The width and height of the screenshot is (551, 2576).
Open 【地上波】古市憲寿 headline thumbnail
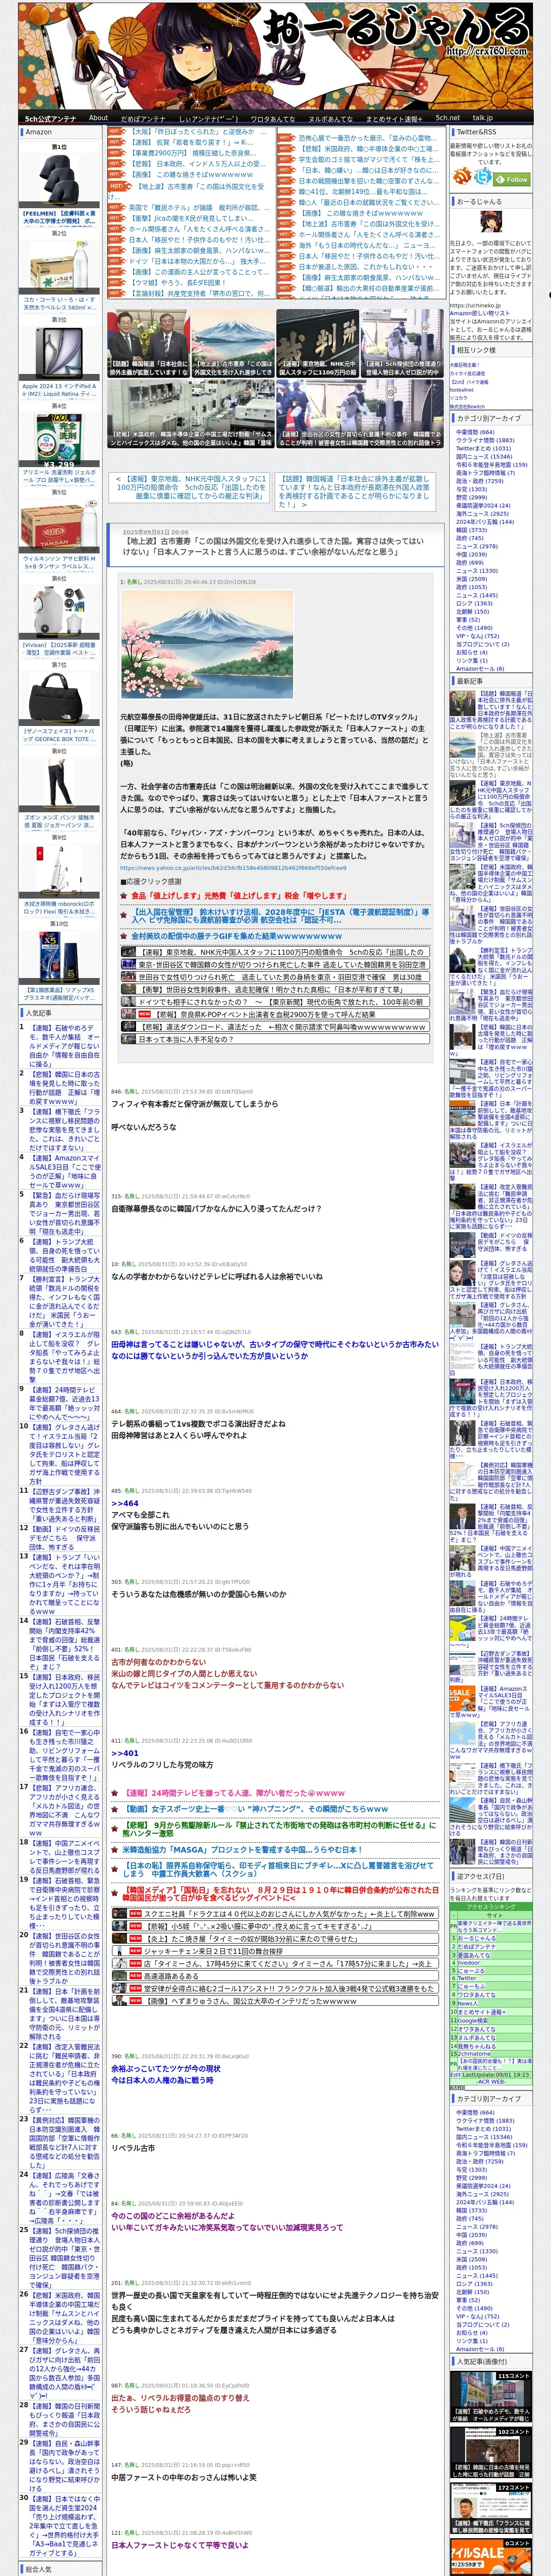pyautogui.click(x=233, y=343)
